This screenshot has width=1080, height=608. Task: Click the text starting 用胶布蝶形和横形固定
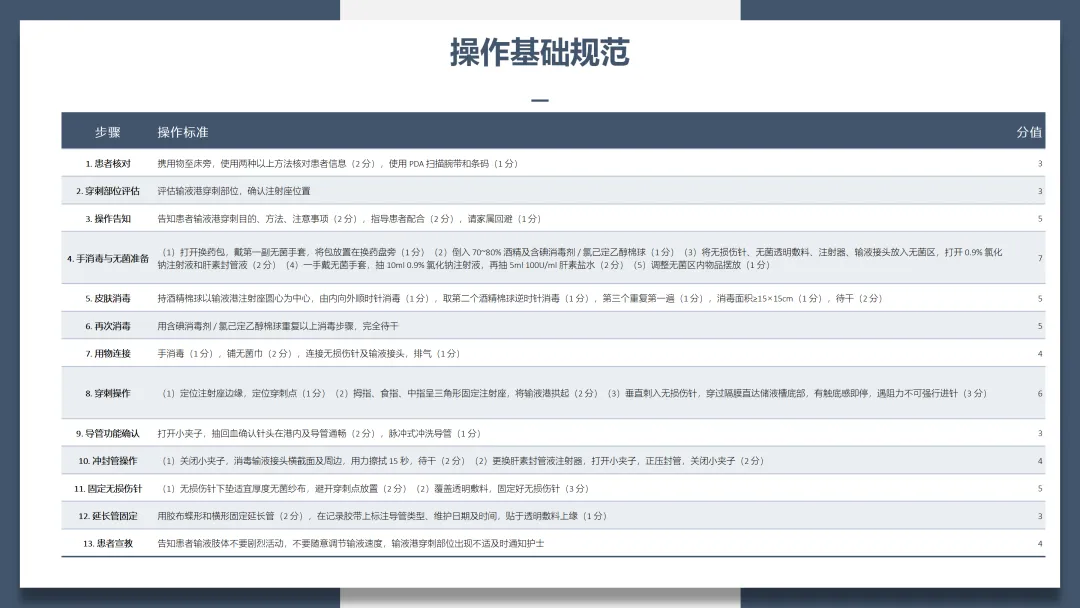tap(382, 516)
